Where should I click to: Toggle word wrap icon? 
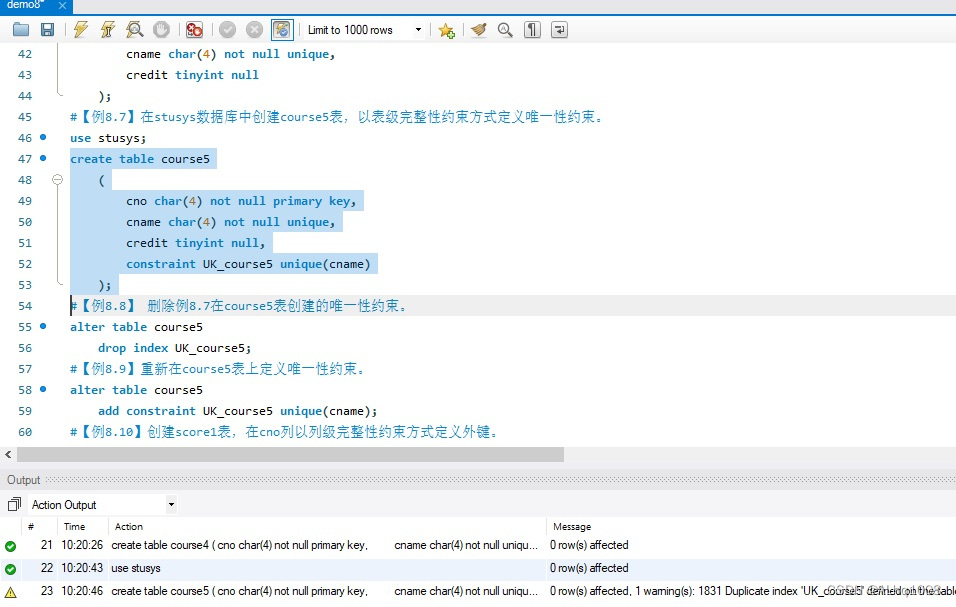pyautogui.click(x=559, y=29)
